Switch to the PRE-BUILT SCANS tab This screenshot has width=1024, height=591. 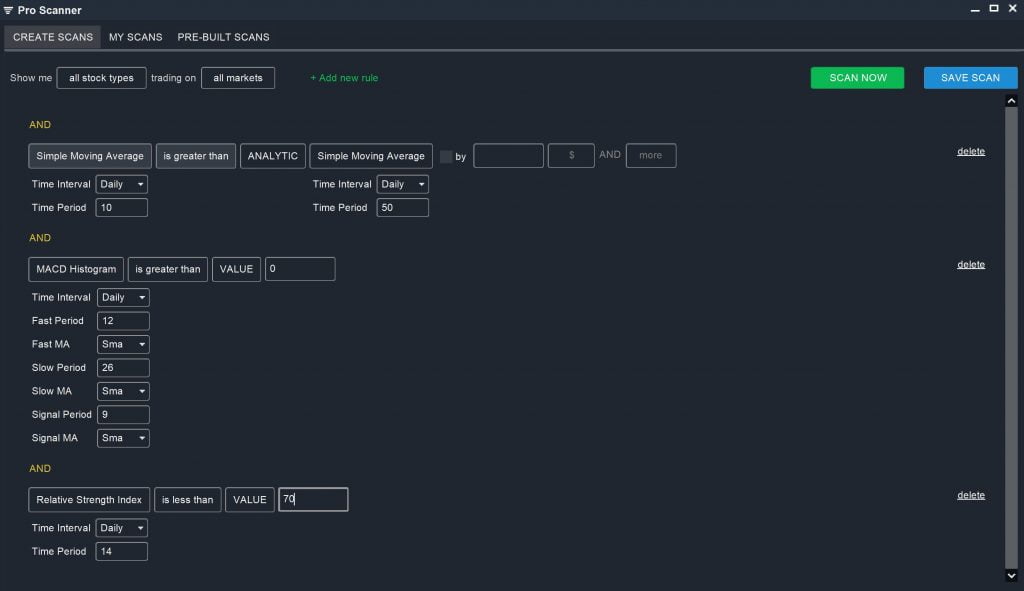coord(222,37)
